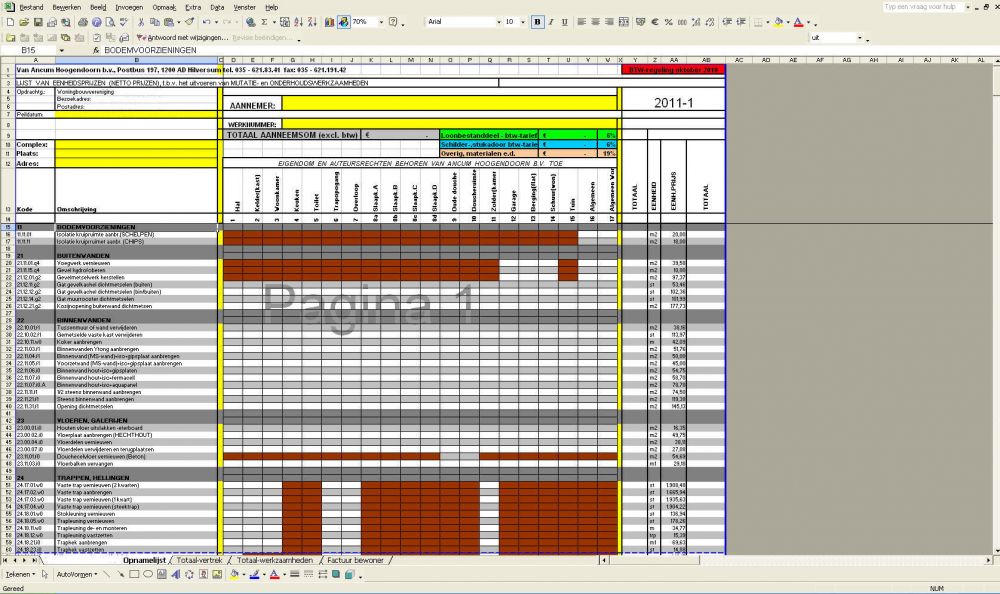Click the Save icon in the toolbar
Viewport: 1000px width, 594px height.
point(36,22)
